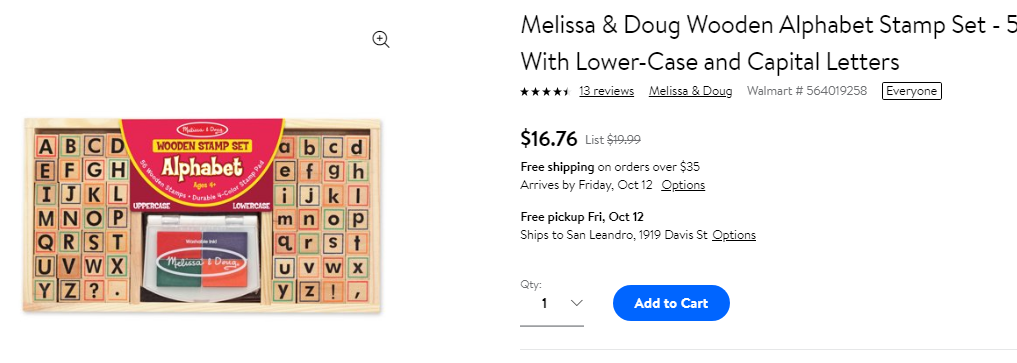The height and width of the screenshot is (363, 1017).
Task: Click the zoom magnifier icon above product image
Action: point(381,40)
